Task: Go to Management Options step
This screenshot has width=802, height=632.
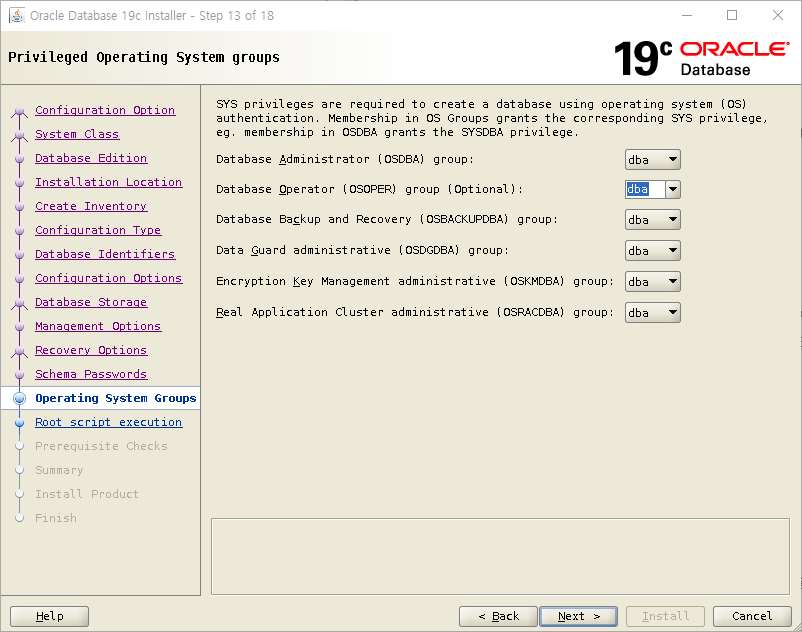Action: click(x=98, y=326)
